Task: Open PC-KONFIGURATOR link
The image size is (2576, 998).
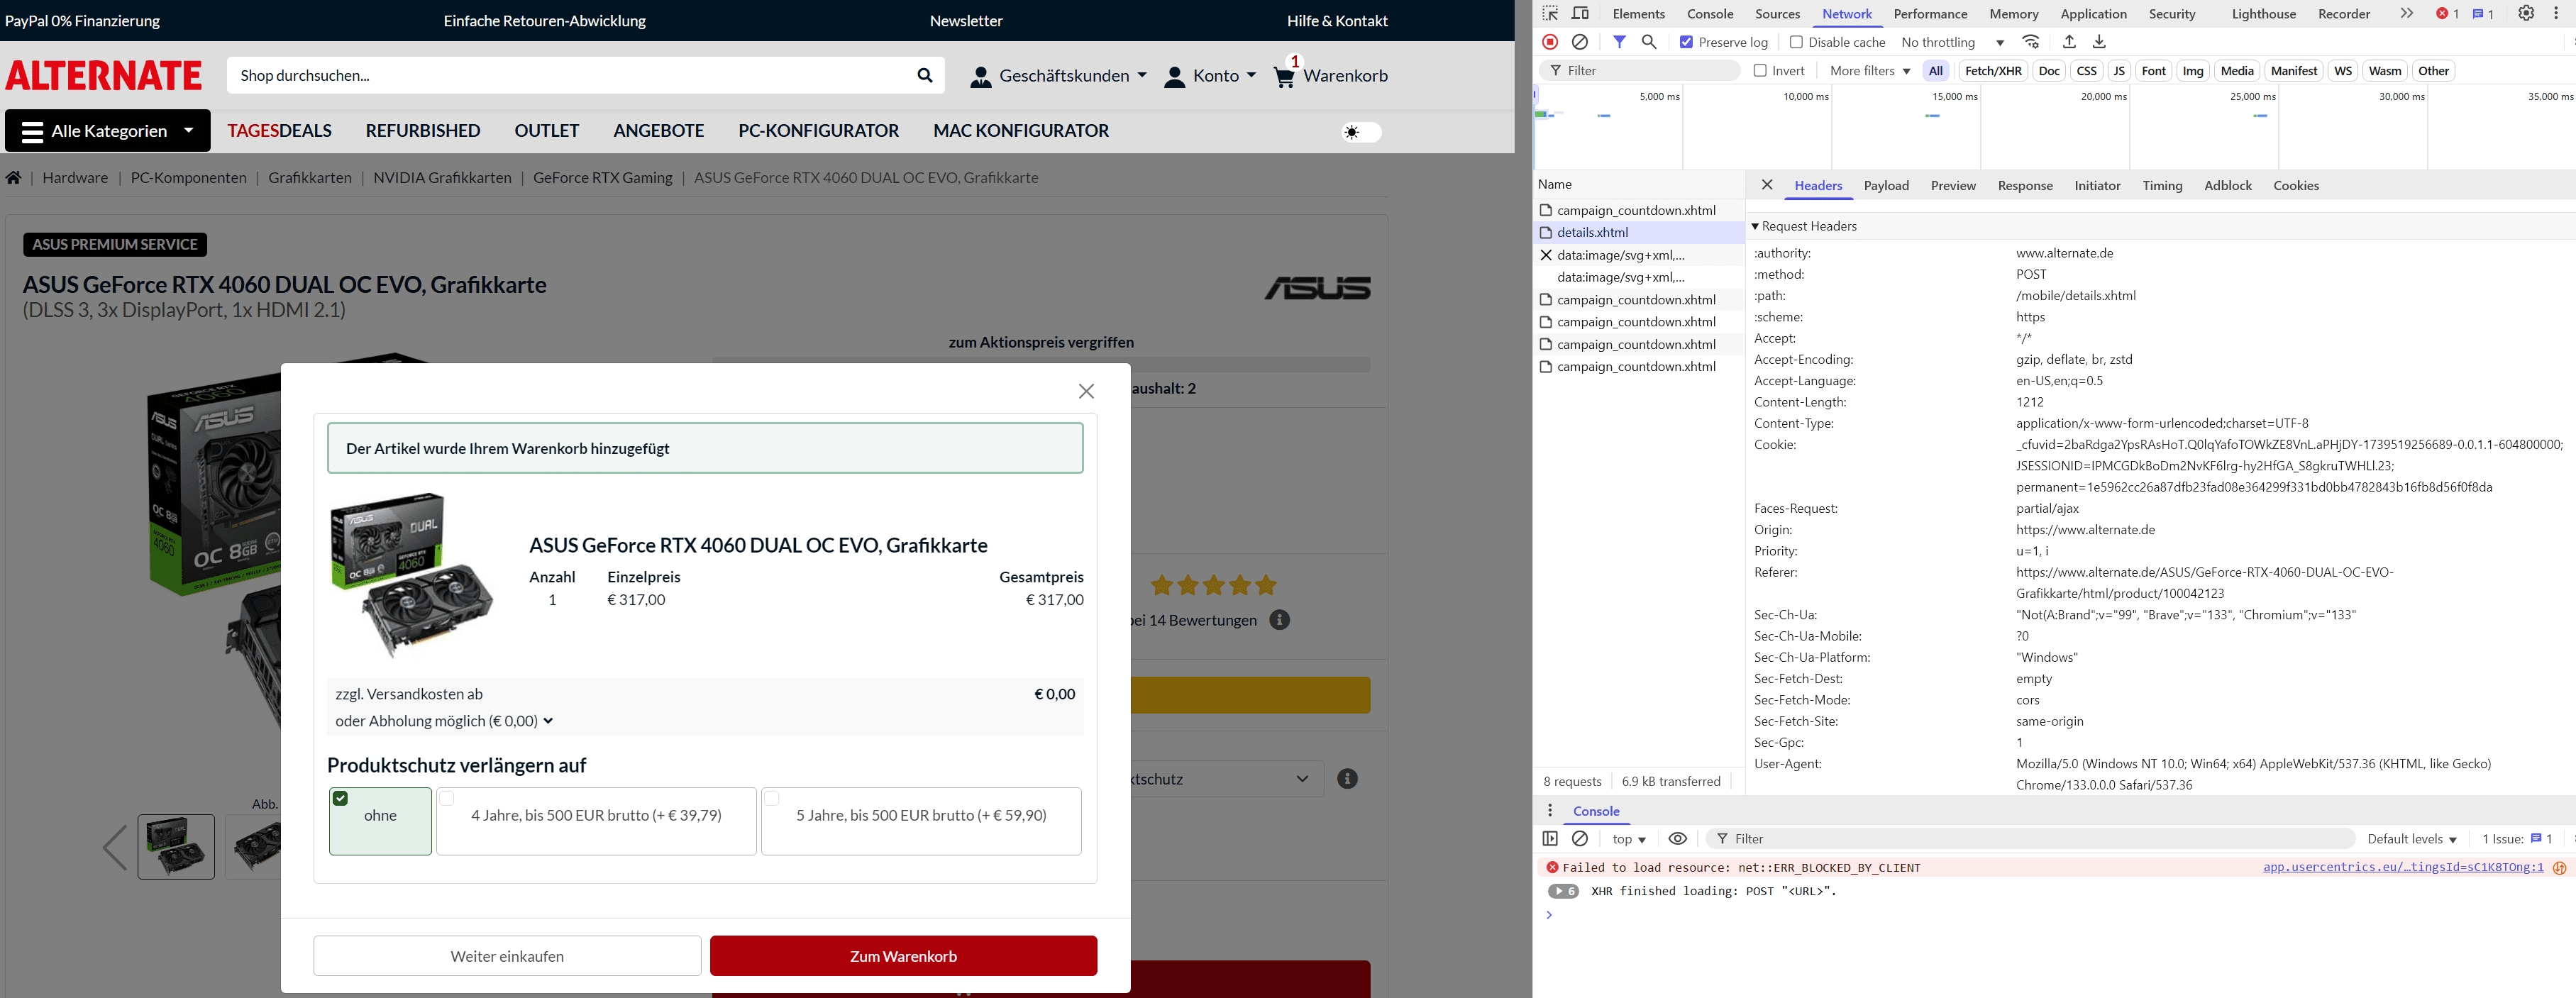Action: pyautogui.click(x=818, y=131)
